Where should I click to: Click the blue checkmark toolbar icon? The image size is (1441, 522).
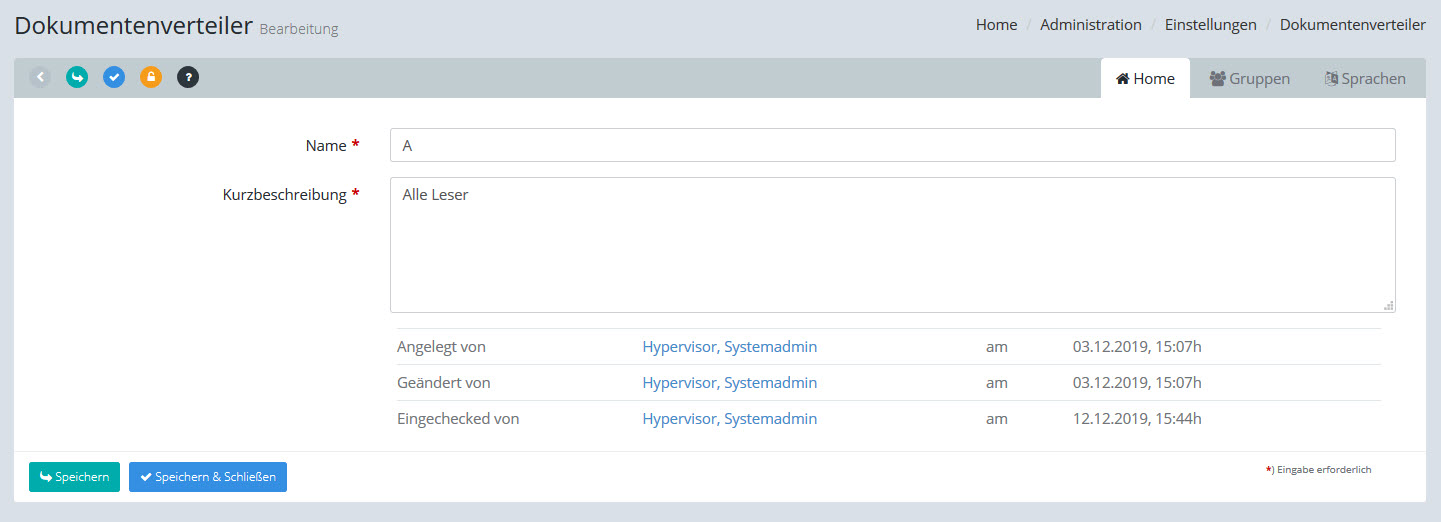click(x=114, y=77)
